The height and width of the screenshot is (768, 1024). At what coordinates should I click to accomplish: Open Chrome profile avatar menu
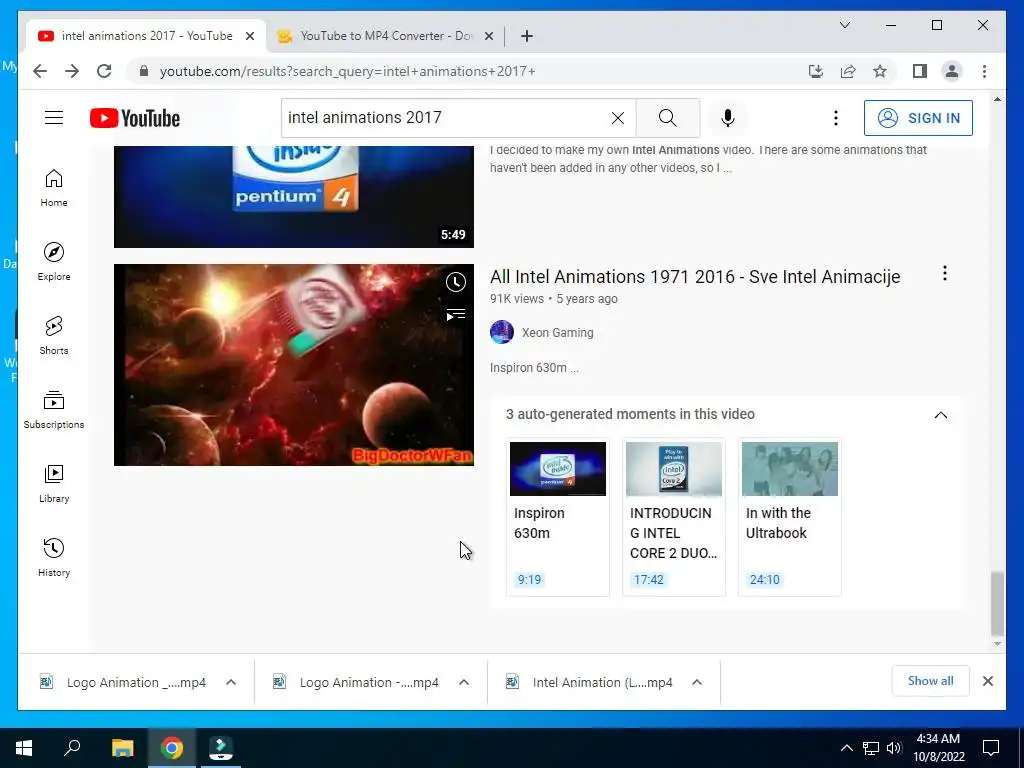pyautogui.click(x=952, y=71)
